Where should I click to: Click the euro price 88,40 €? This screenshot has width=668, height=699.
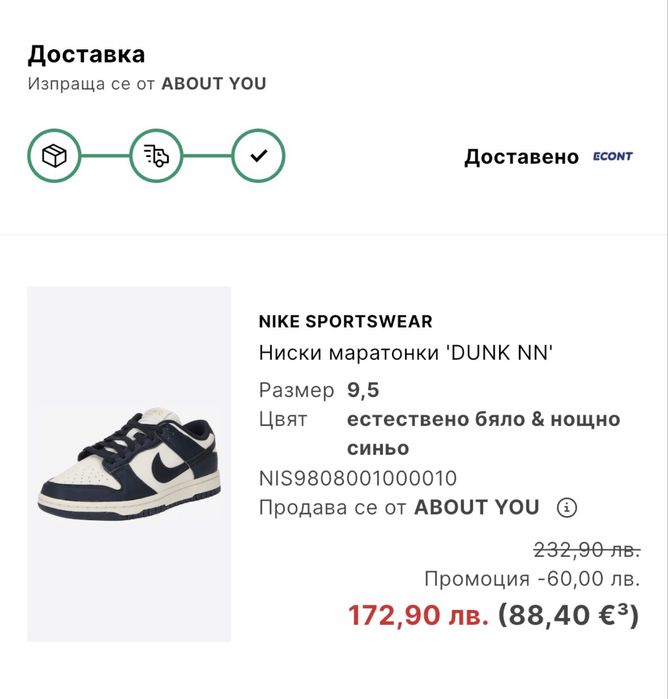[x=568, y=615]
